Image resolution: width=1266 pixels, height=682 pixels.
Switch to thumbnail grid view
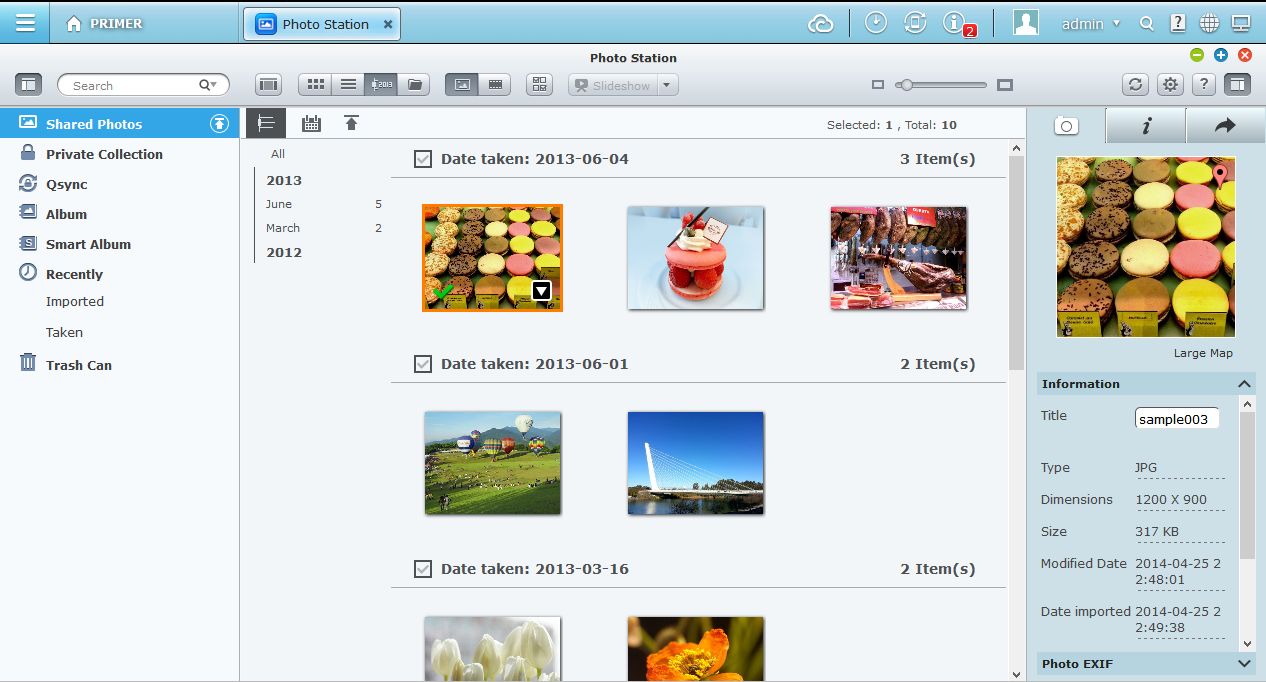click(x=315, y=85)
